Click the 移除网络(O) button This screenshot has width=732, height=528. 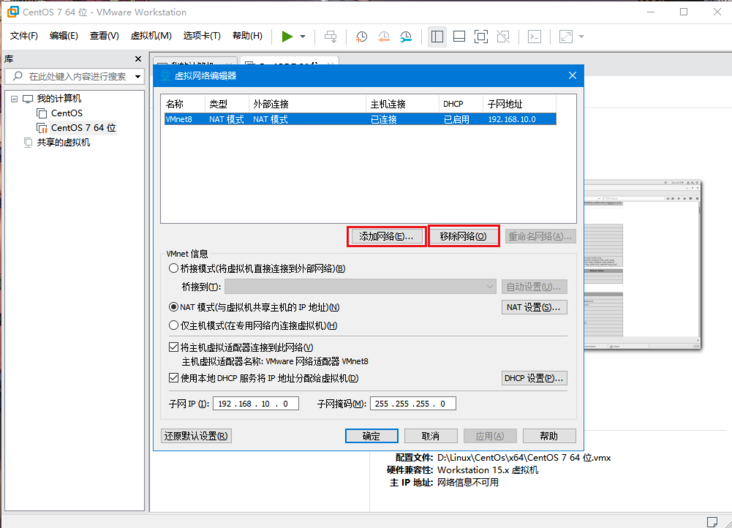click(464, 236)
